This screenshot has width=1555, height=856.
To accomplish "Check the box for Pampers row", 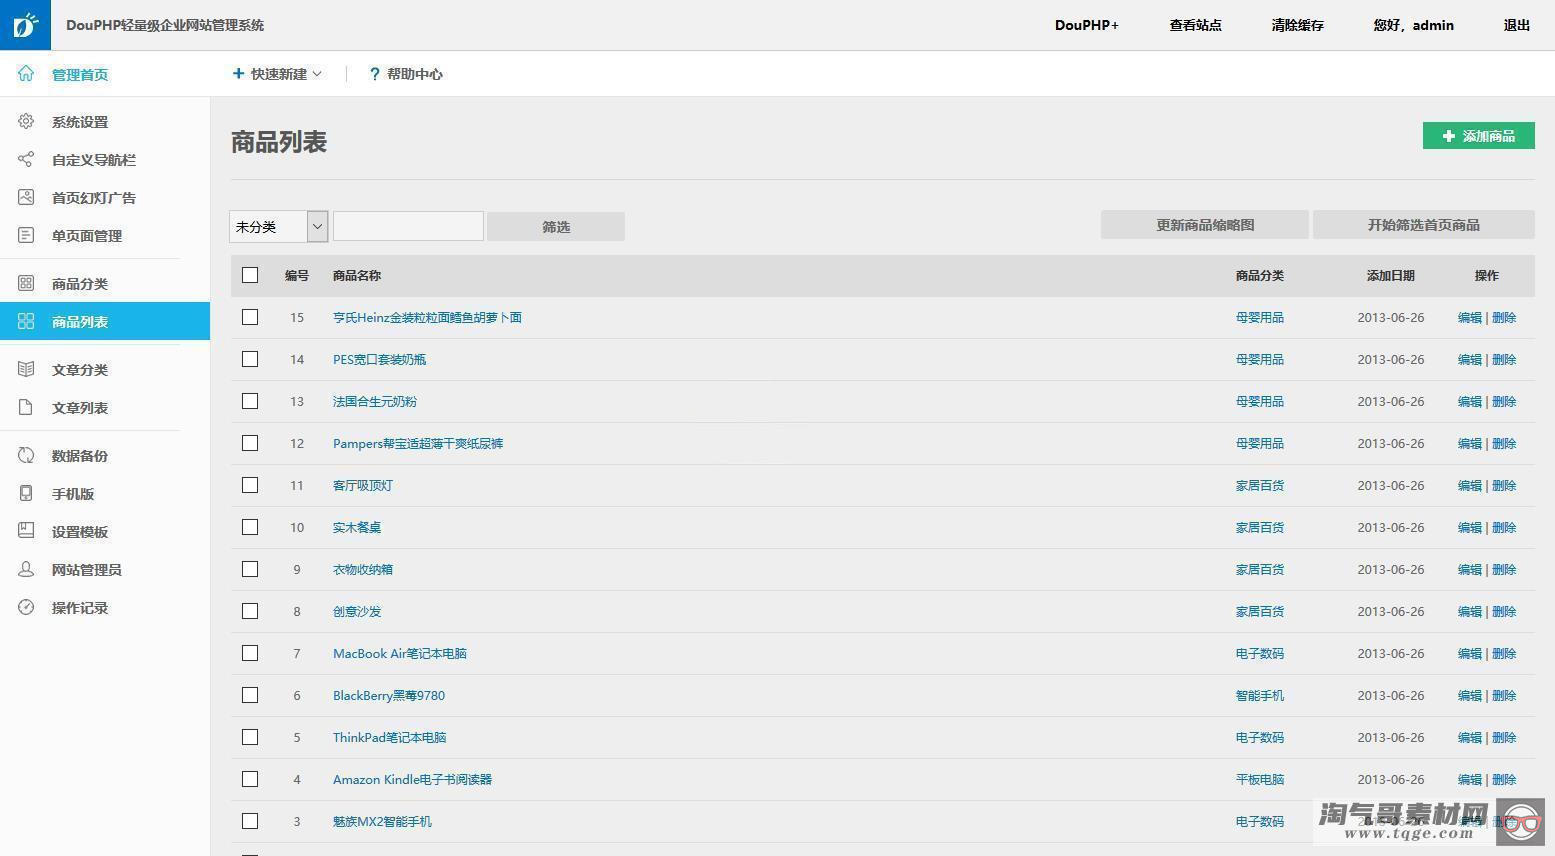I will 250,443.
